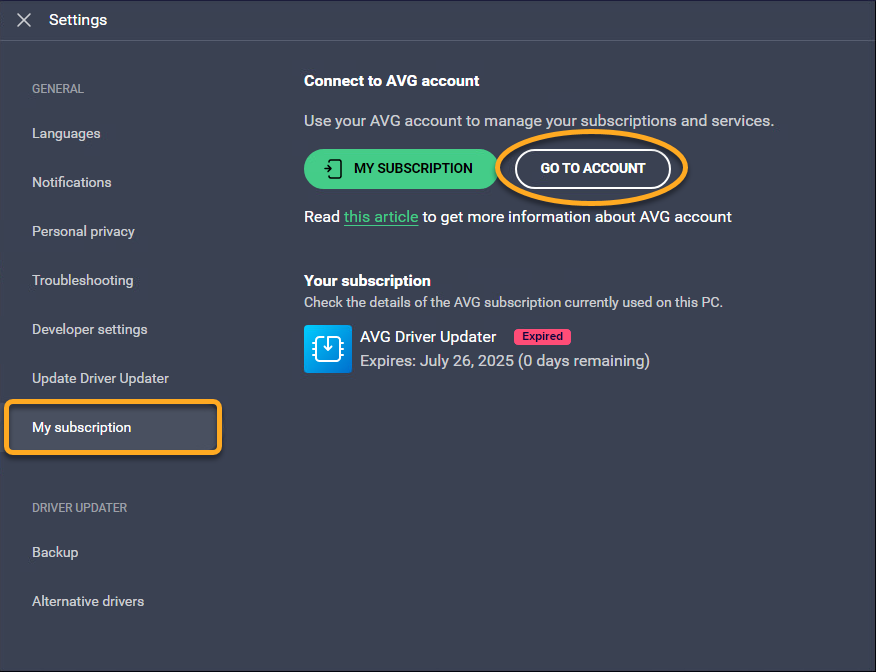Click the Expires July 26, 2025 text
876x672 pixels.
point(504,361)
